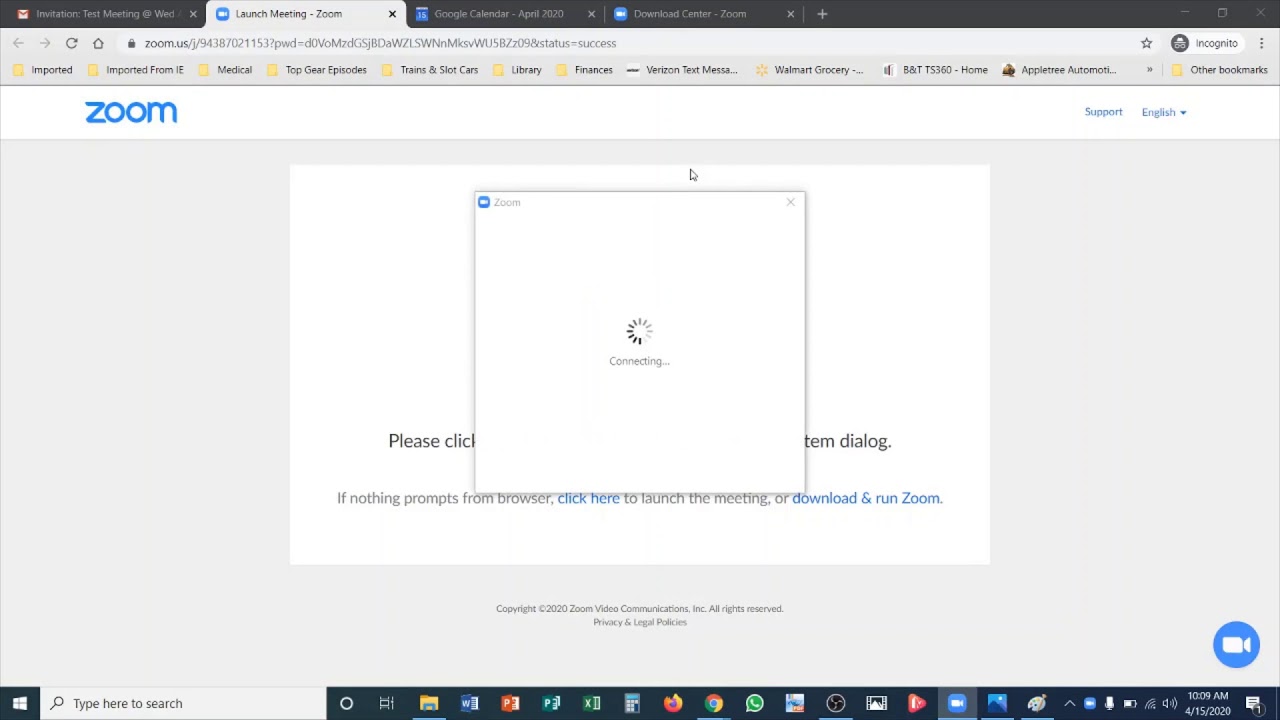
Task: Open the English language dropdown
Action: [x=1164, y=112]
